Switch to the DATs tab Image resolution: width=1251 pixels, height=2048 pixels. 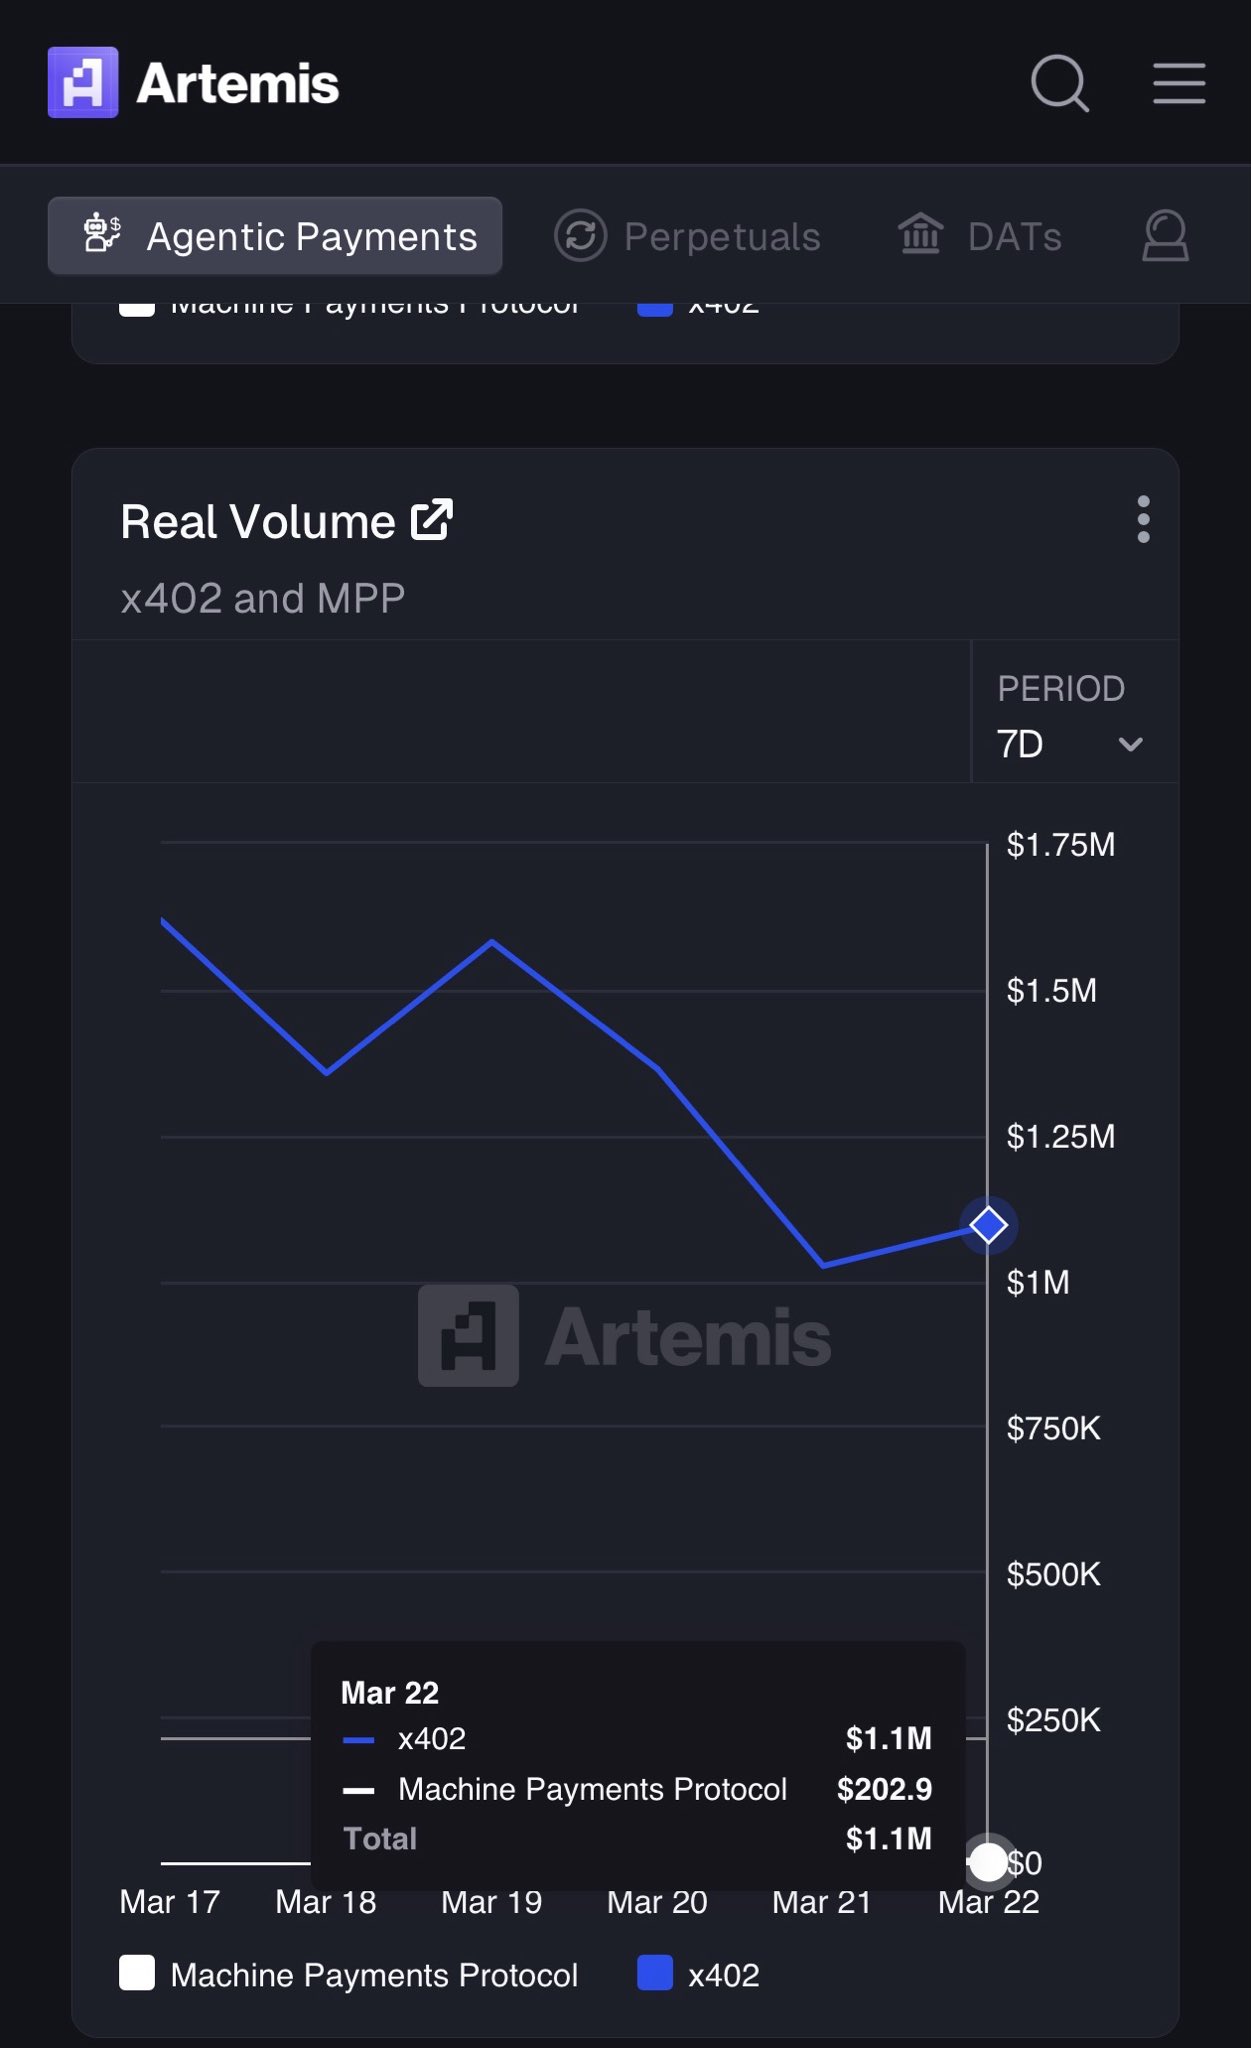(x=1014, y=237)
